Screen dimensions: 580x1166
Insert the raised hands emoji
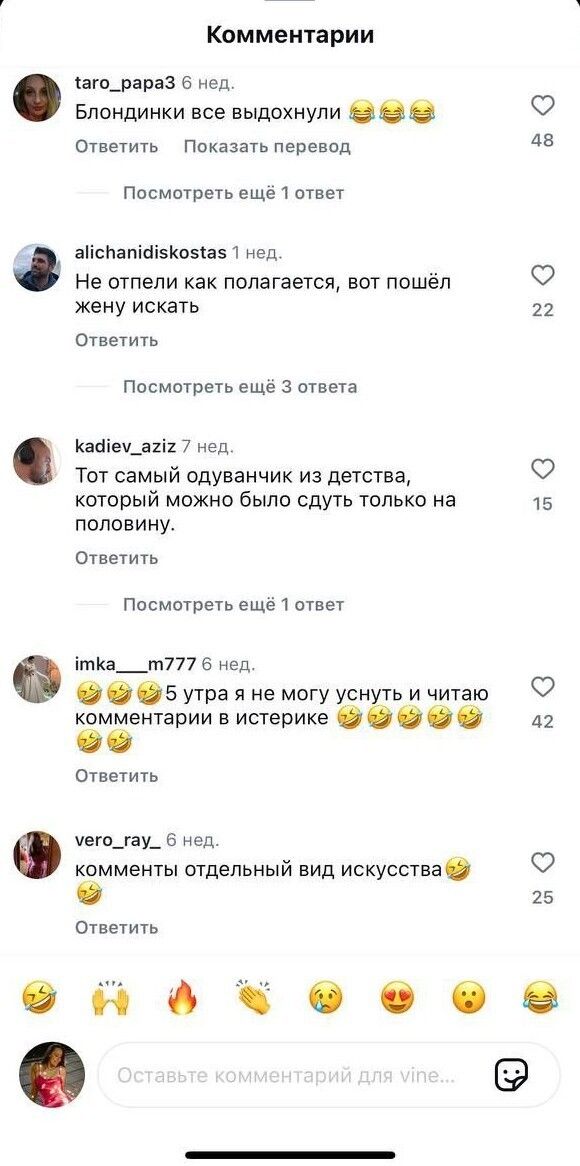[111, 997]
